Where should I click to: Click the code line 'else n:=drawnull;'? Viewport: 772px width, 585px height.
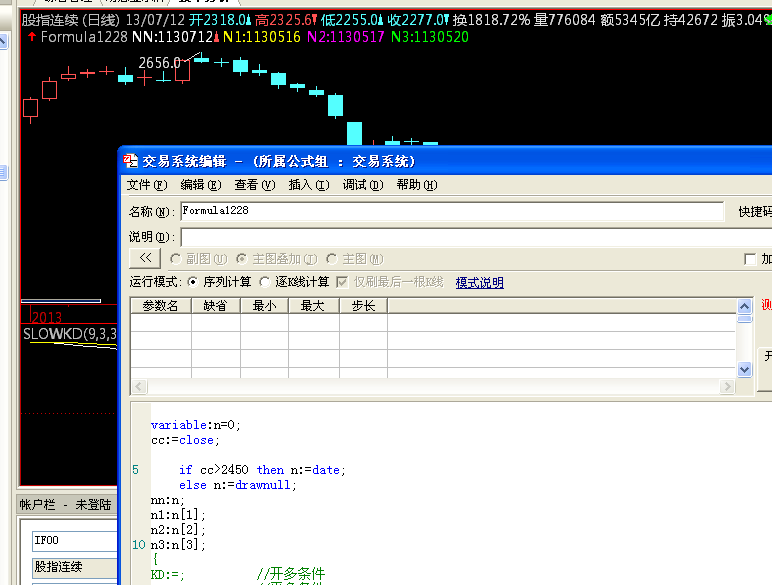click(x=238, y=485)
